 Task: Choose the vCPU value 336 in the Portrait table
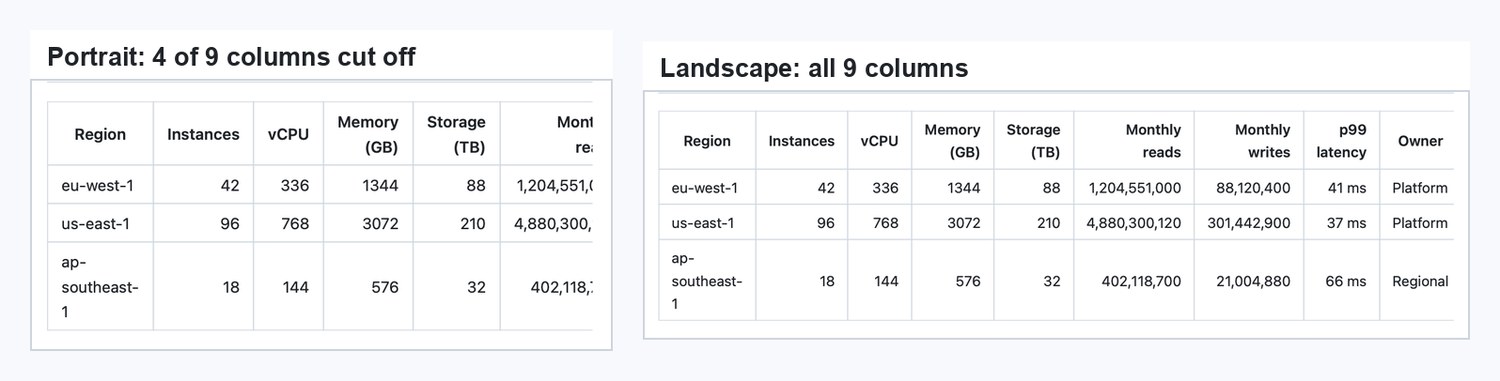288,185
